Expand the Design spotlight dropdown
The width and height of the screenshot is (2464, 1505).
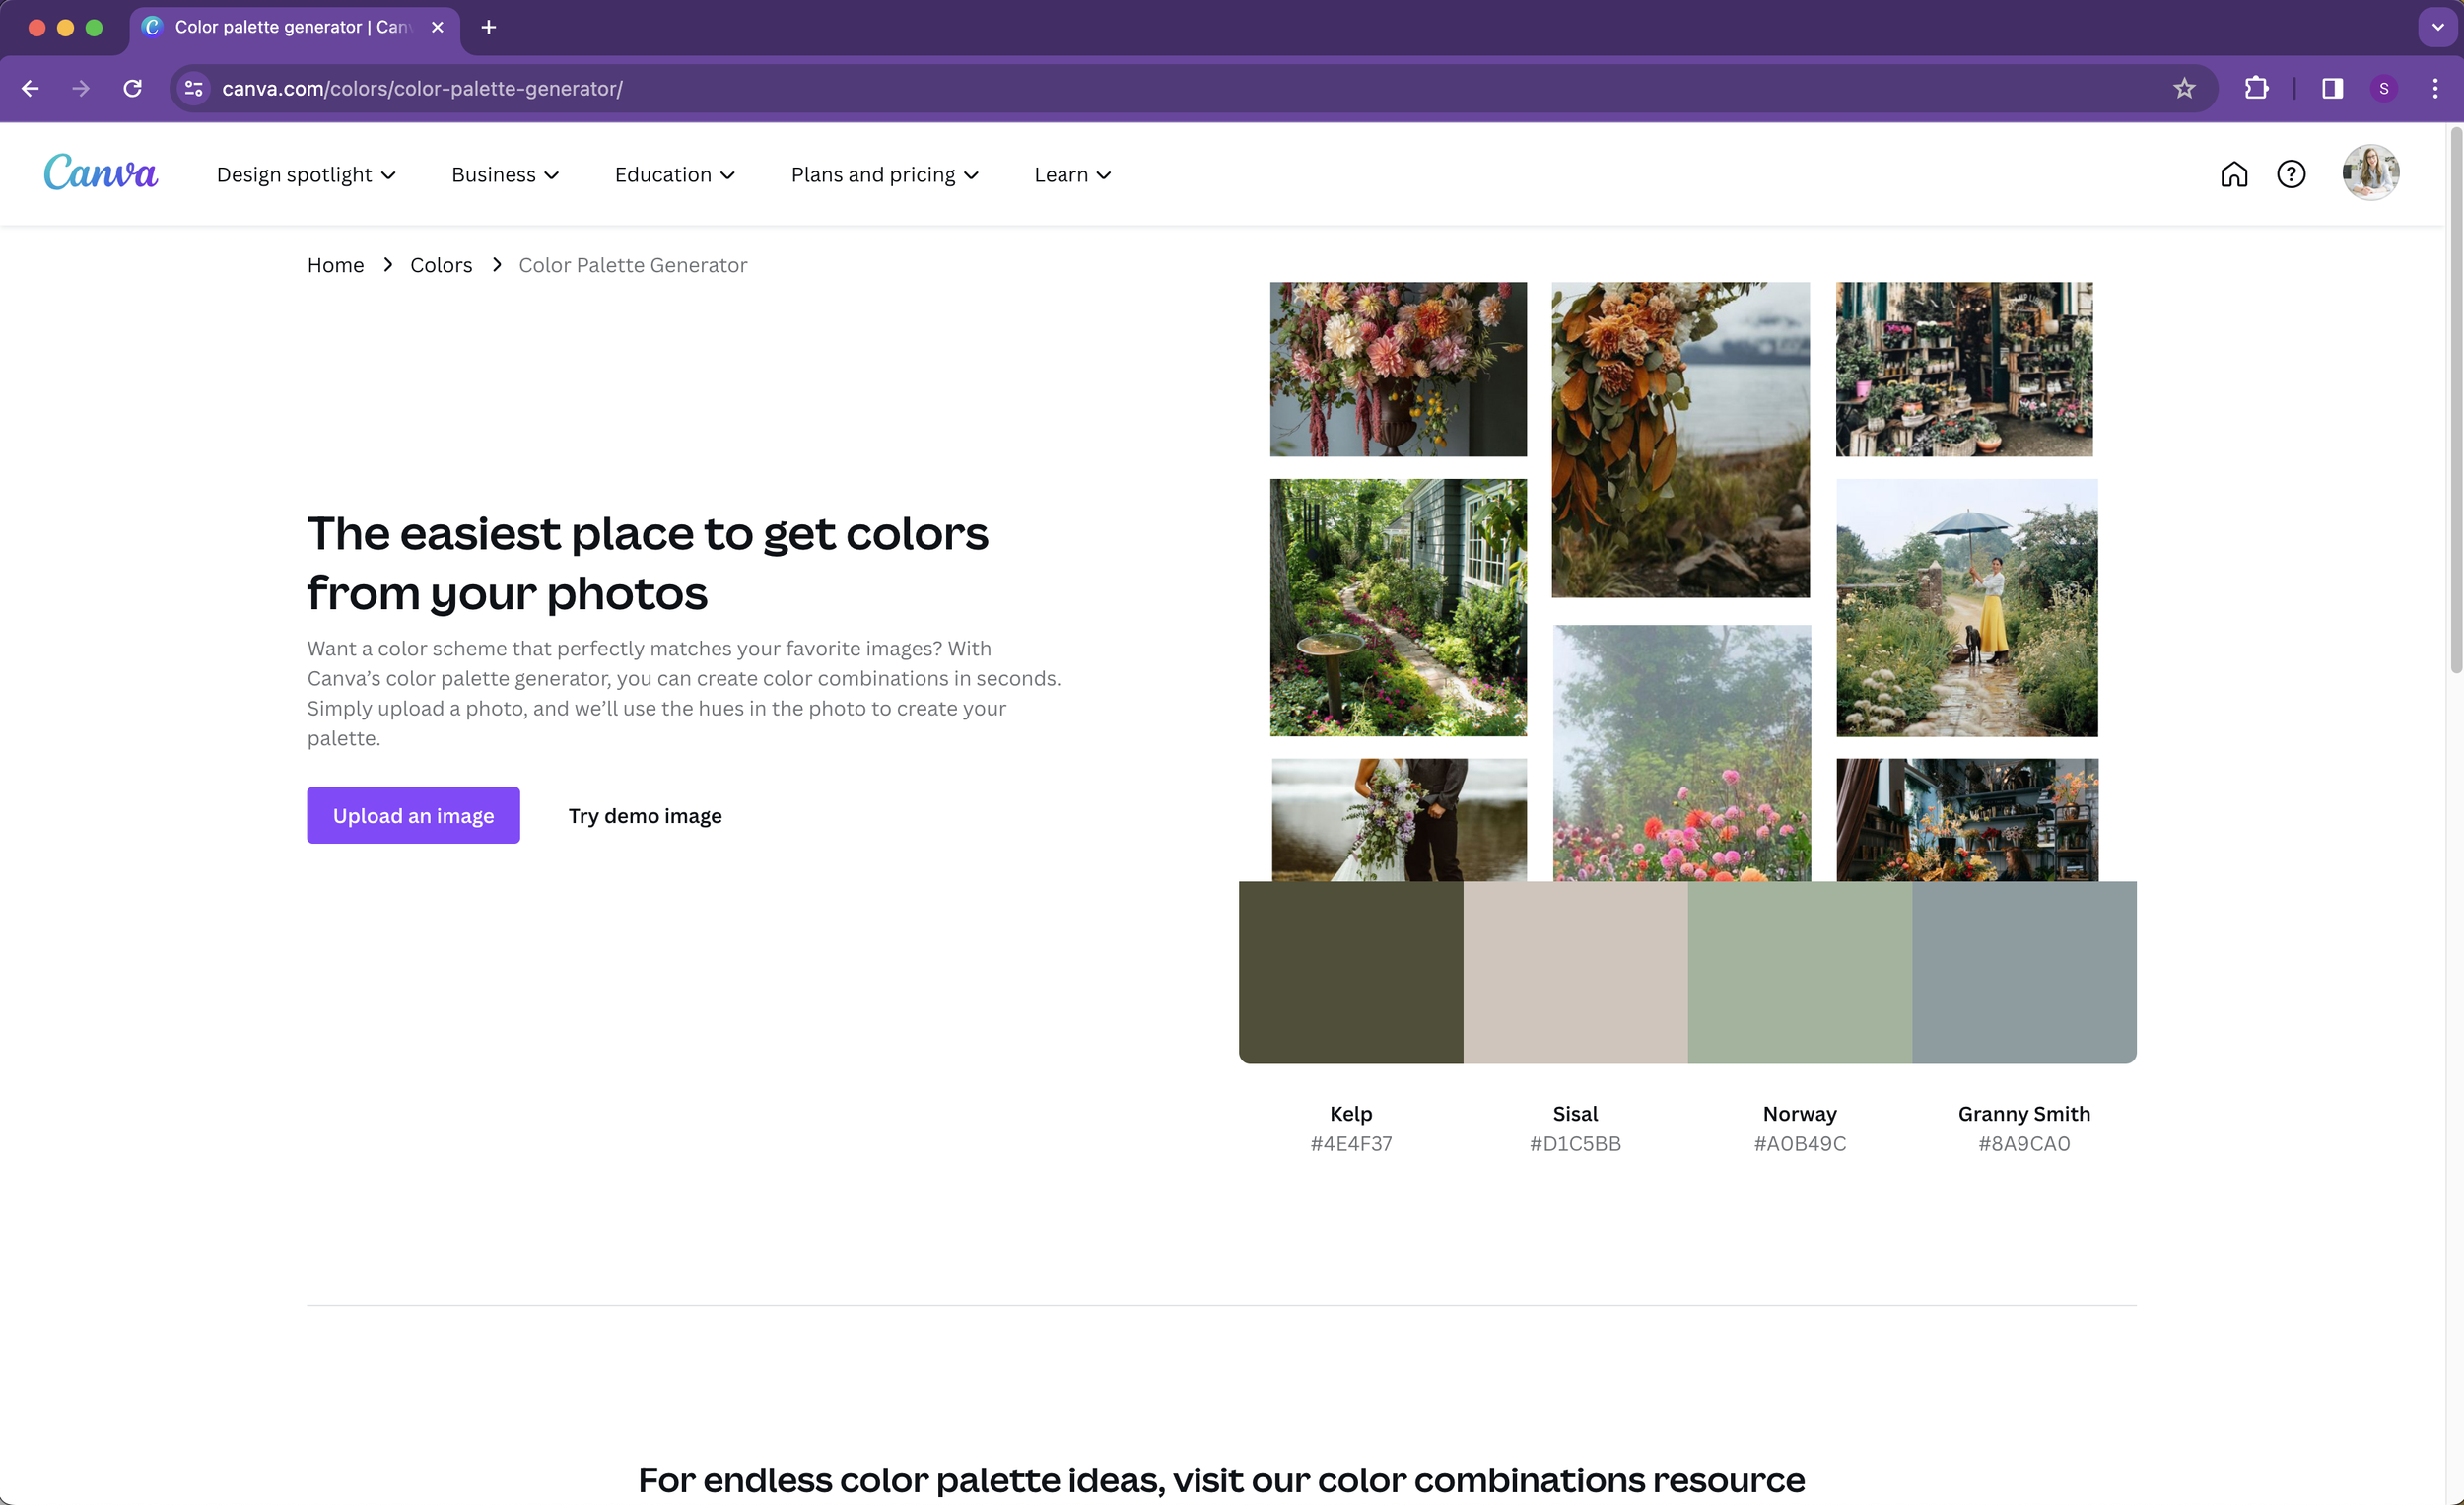306,173
